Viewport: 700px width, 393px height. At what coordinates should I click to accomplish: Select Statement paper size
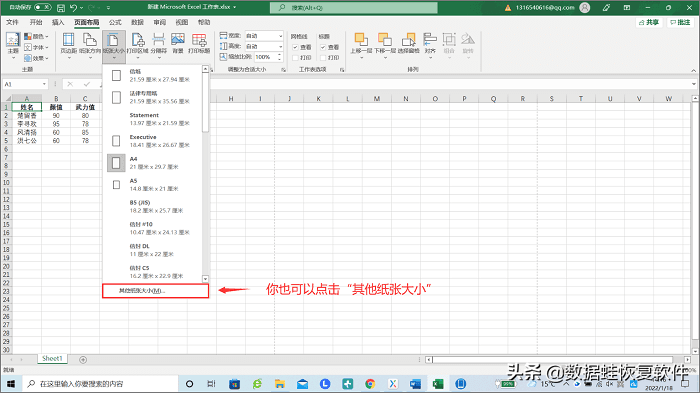[152, 119]
